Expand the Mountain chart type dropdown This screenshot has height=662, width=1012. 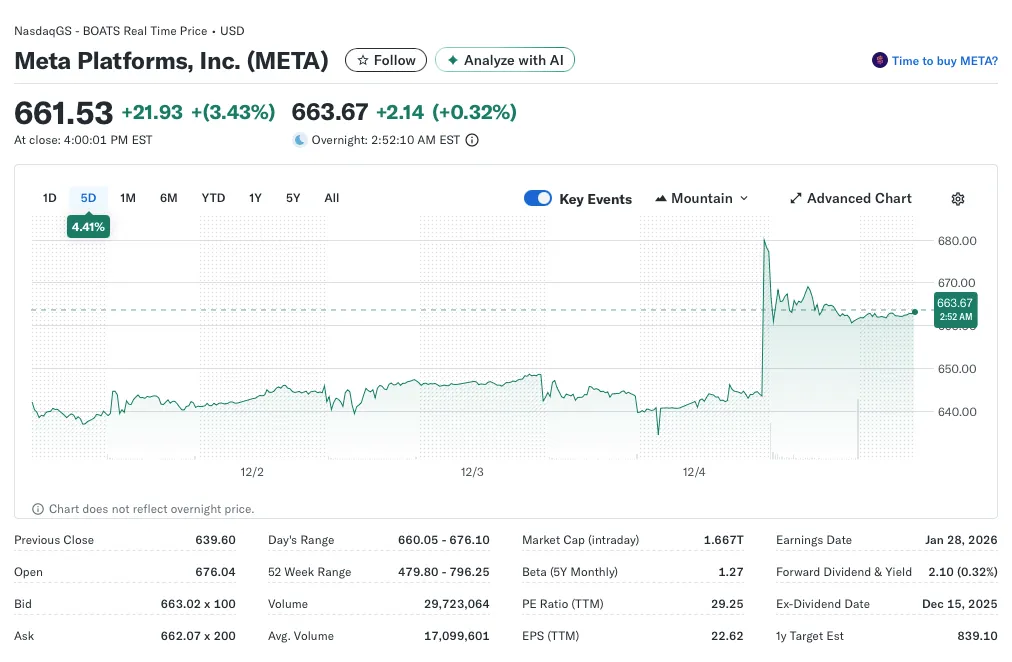pos(701,199)
